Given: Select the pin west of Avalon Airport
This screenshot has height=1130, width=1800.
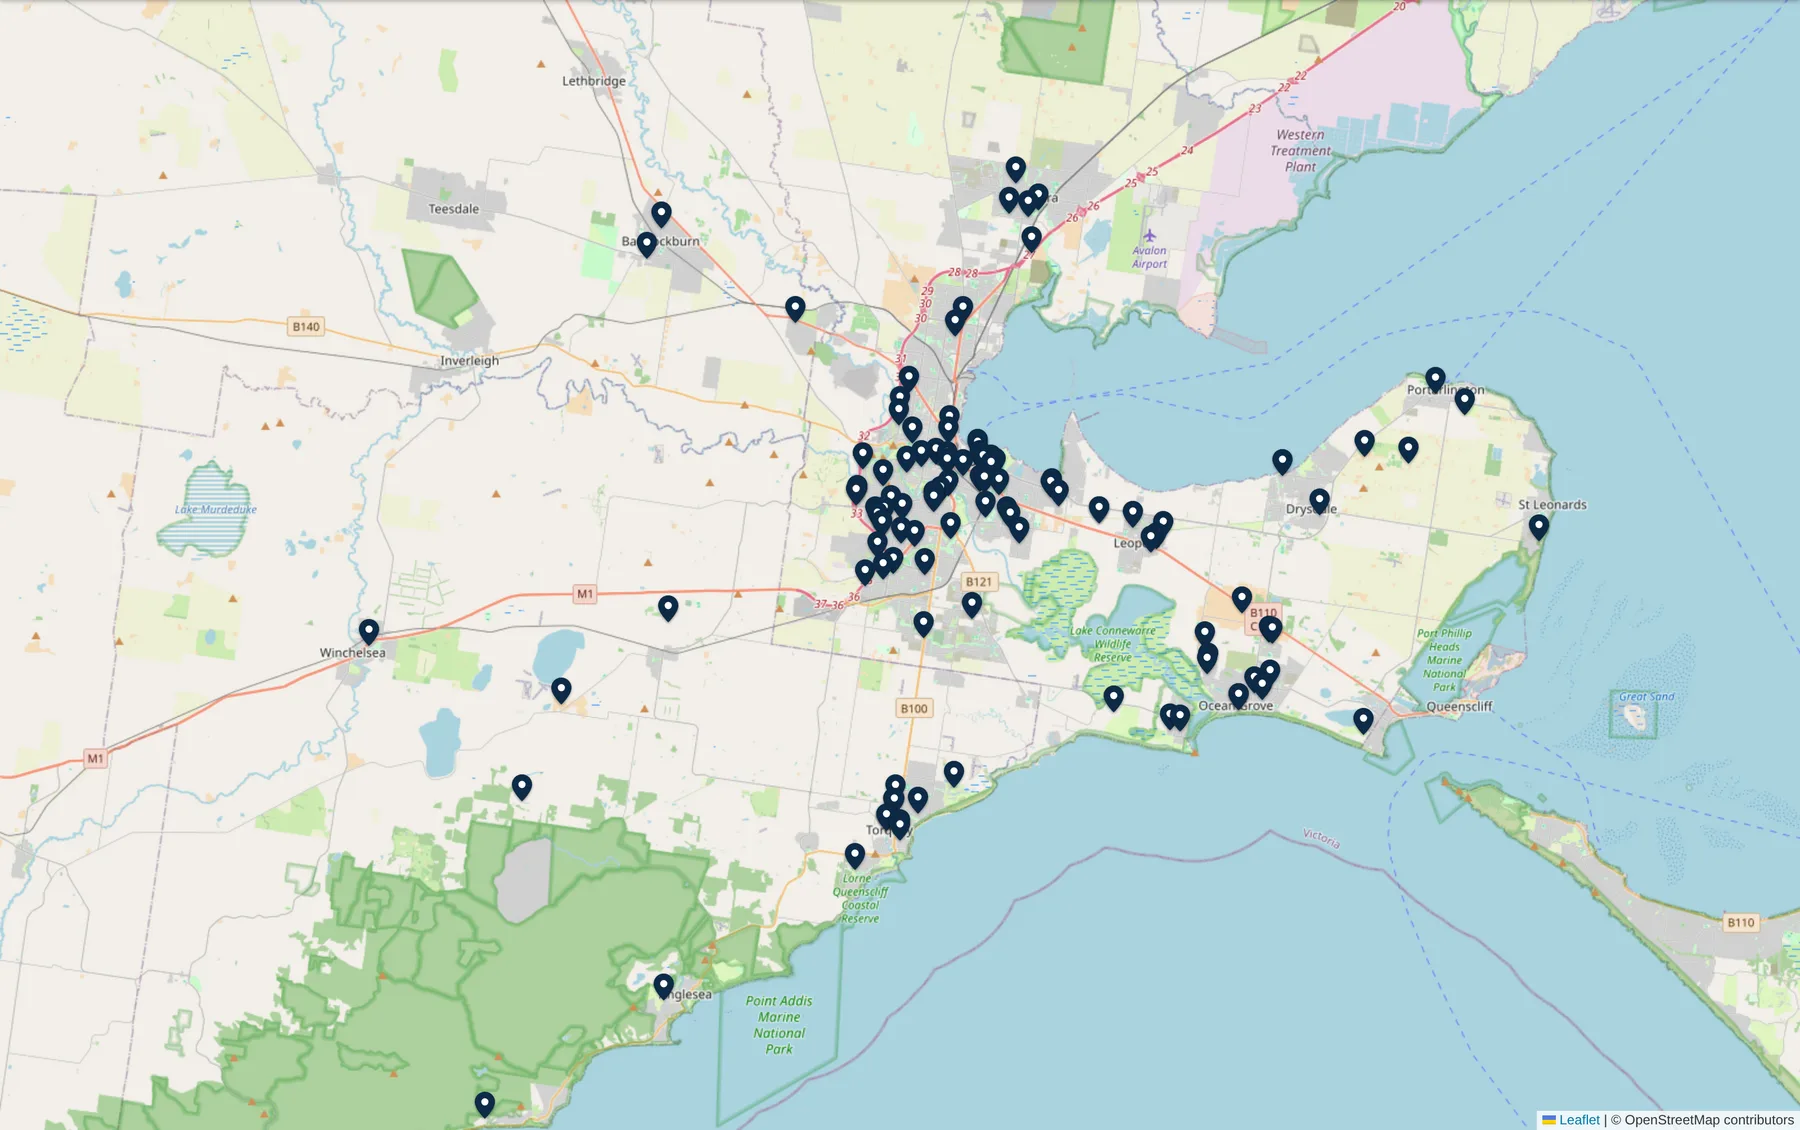Looking at the screenshot, I should click(1031, 239).
